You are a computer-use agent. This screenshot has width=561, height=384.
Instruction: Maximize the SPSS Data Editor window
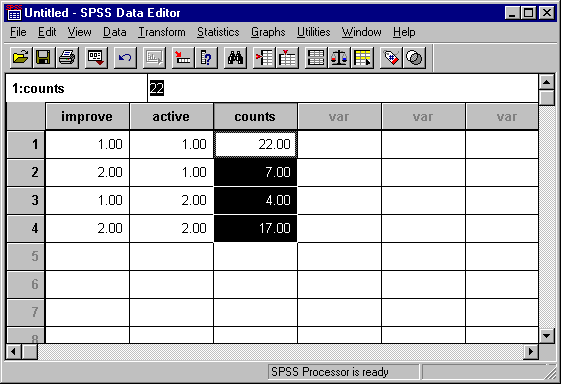(528, 13)
